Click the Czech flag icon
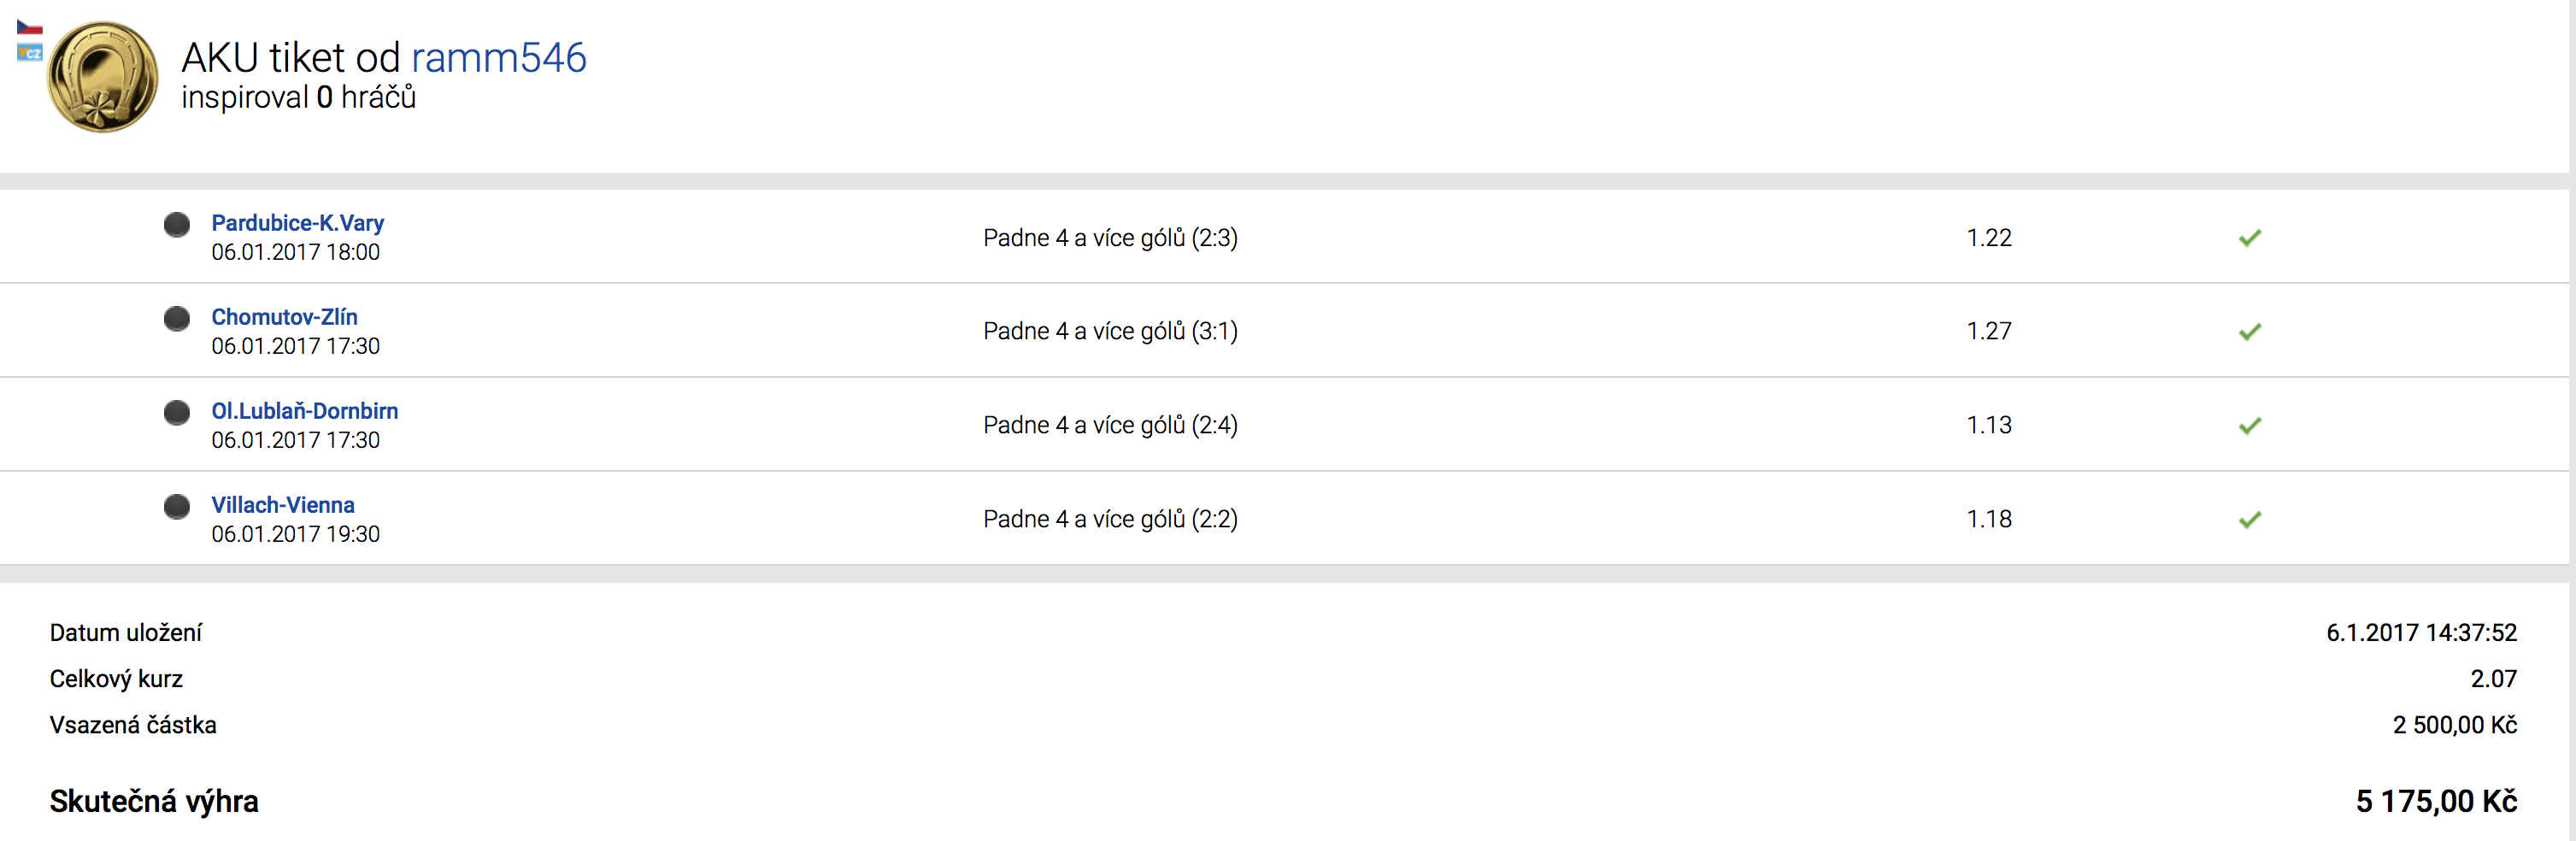Image resolution: width=2576 pixels, height=841 pixels. (x=29, y=27)
